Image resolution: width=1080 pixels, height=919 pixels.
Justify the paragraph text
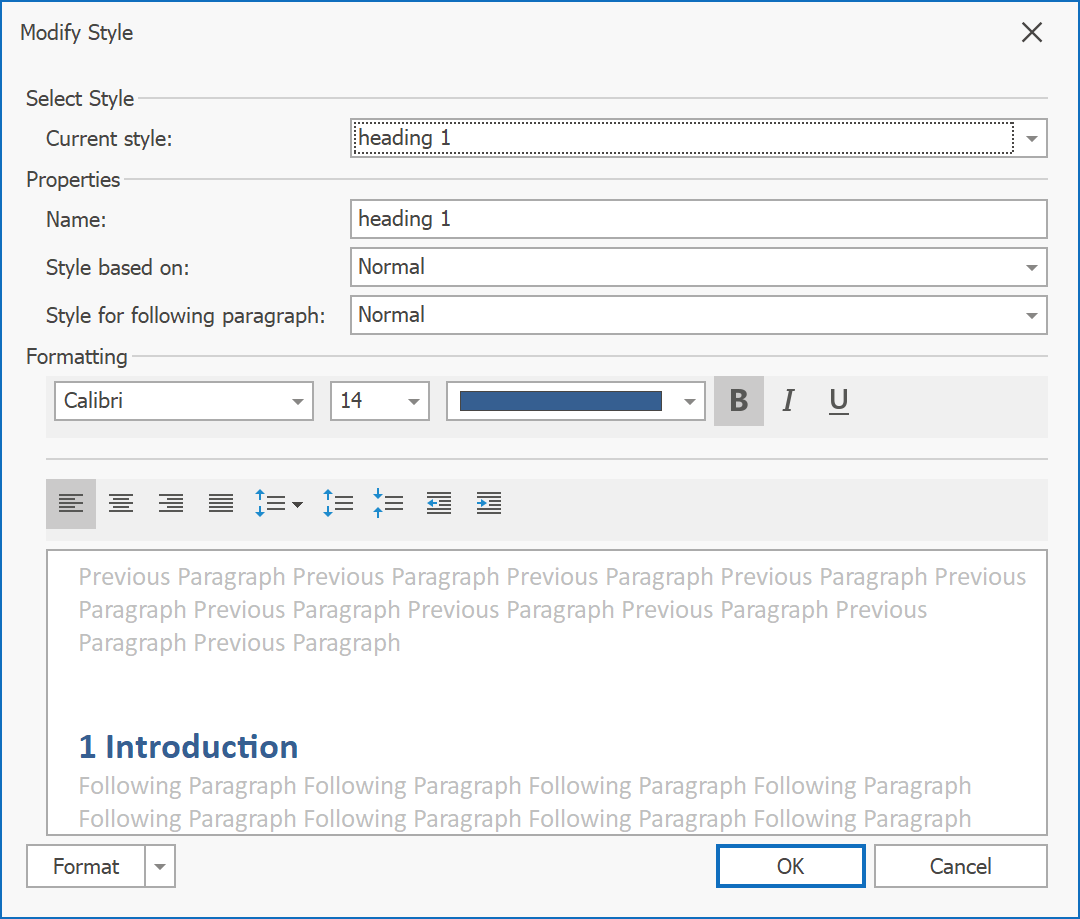point(221,503)
